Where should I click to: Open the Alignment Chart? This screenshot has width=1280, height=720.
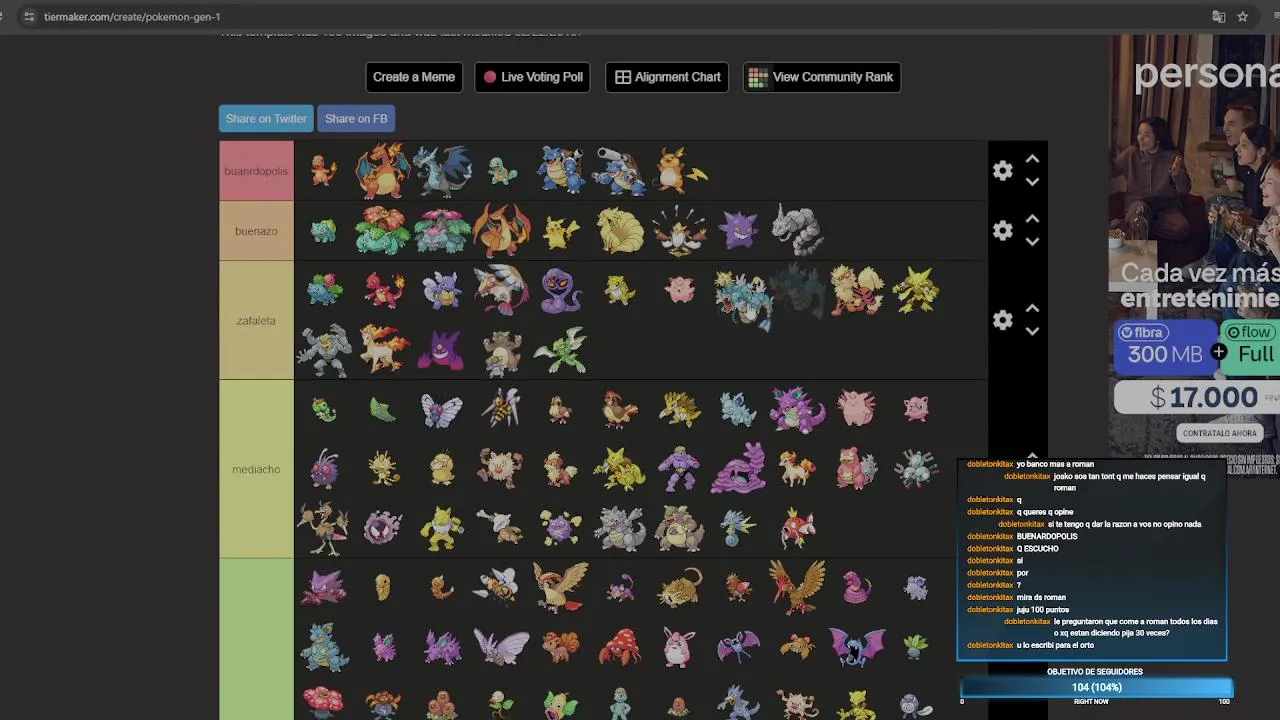tap(667, 77)
